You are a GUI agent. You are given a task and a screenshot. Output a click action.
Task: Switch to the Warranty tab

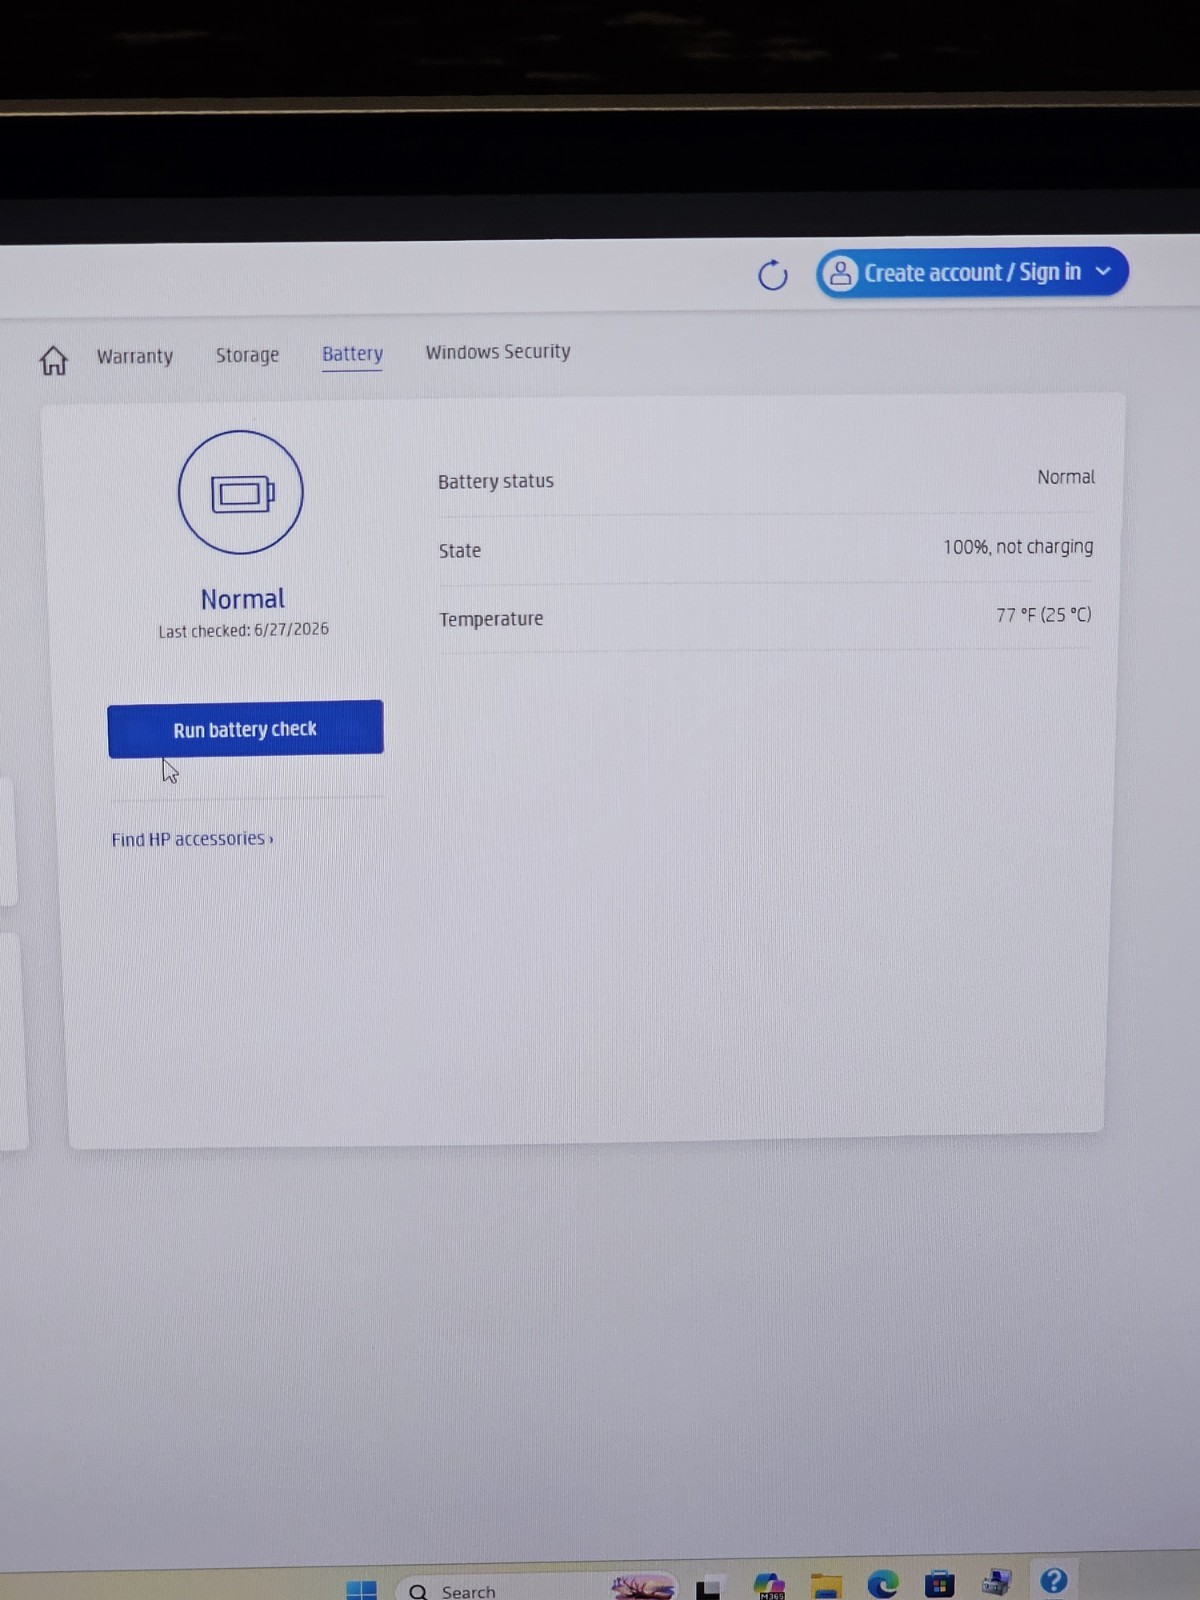pyautogui.click(x=135, y=356)
